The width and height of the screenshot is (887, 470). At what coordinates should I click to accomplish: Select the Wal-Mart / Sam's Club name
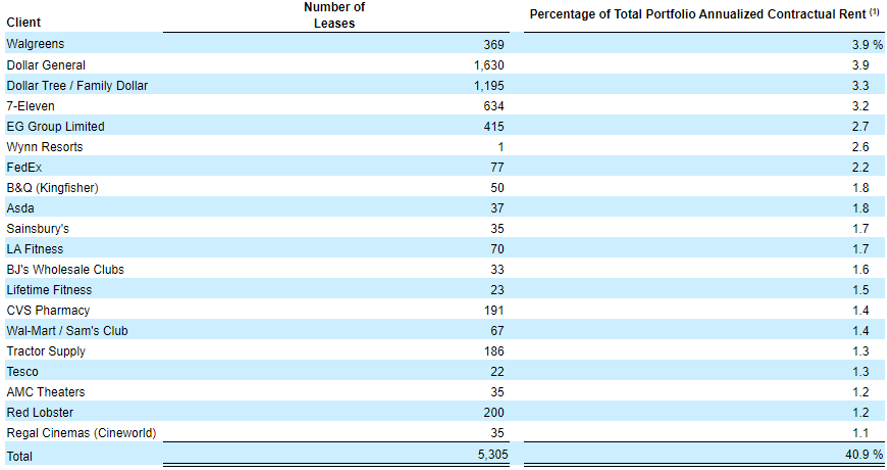pyautogui.click(x=67, y=330)
